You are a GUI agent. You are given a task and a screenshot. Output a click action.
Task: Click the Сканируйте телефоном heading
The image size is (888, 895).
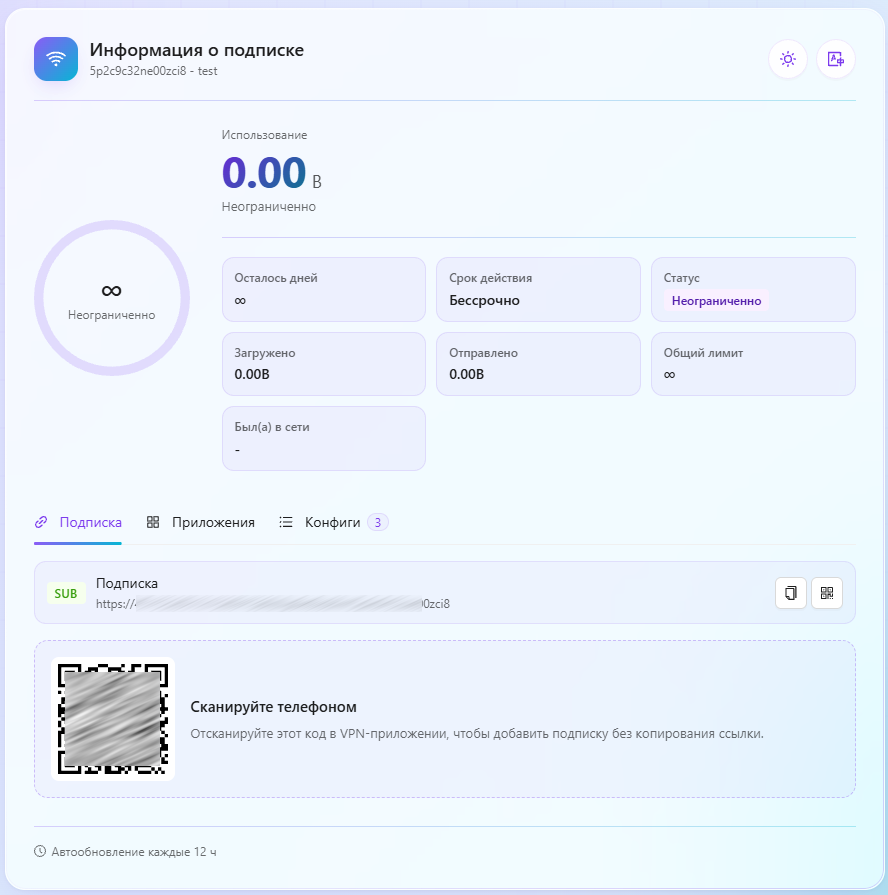coord(273,707)
